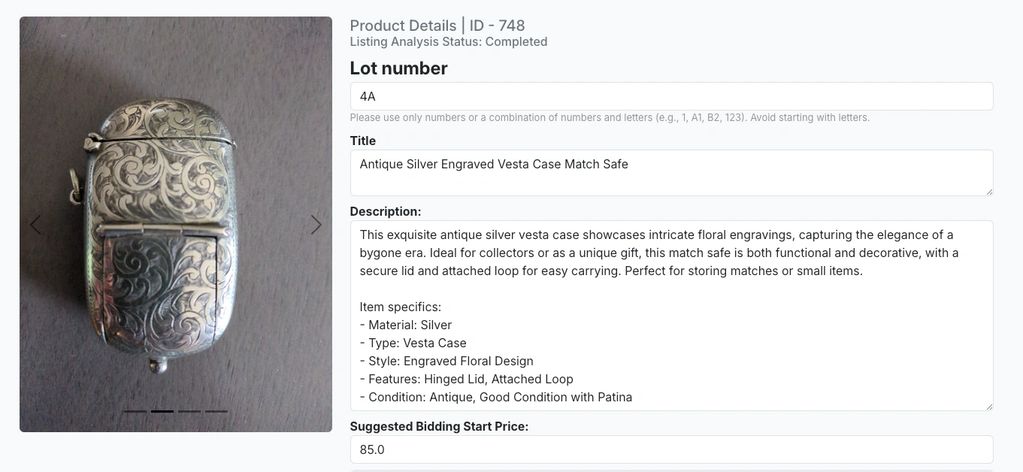
Task: Focus the Suggested Bidding Start Price field
Action: coord(670,450)
